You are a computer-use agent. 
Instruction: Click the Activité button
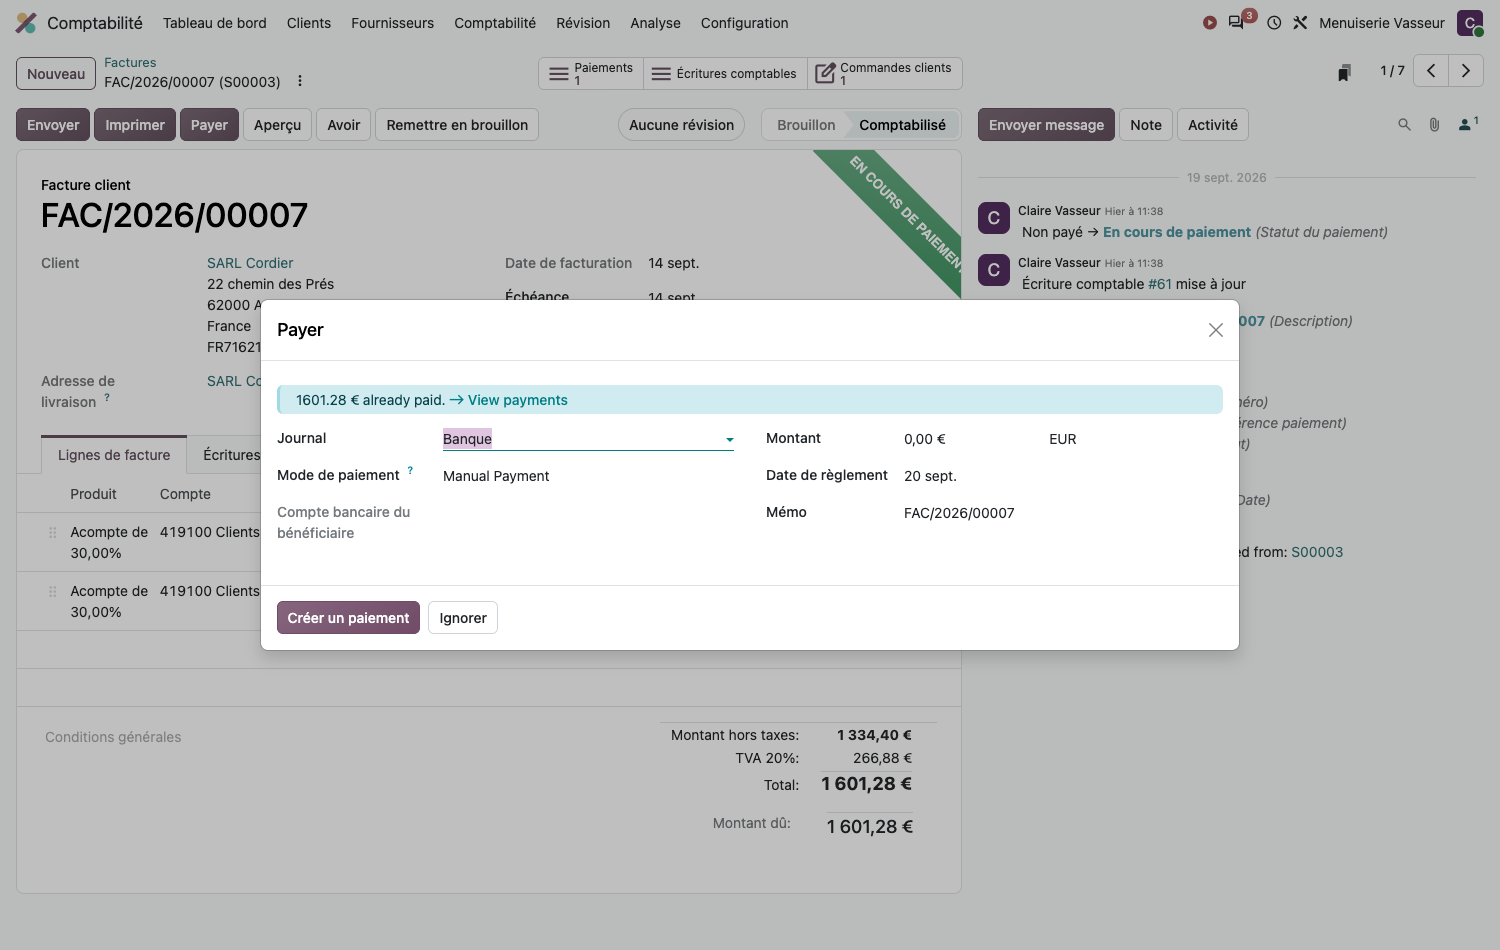click(1213, 125)
